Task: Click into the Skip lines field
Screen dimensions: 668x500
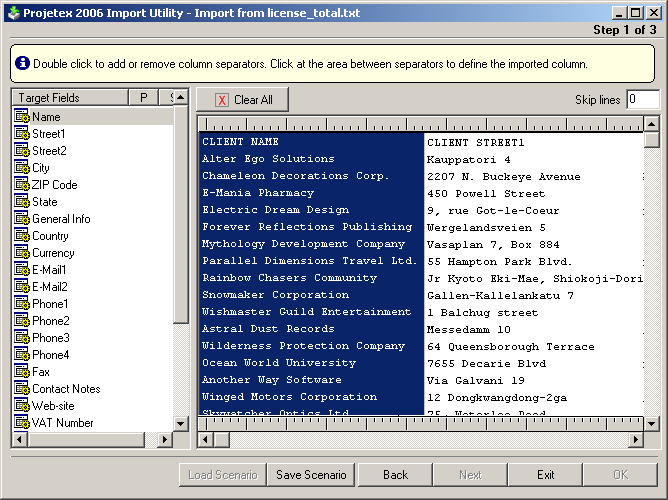Action: [642, 99]
